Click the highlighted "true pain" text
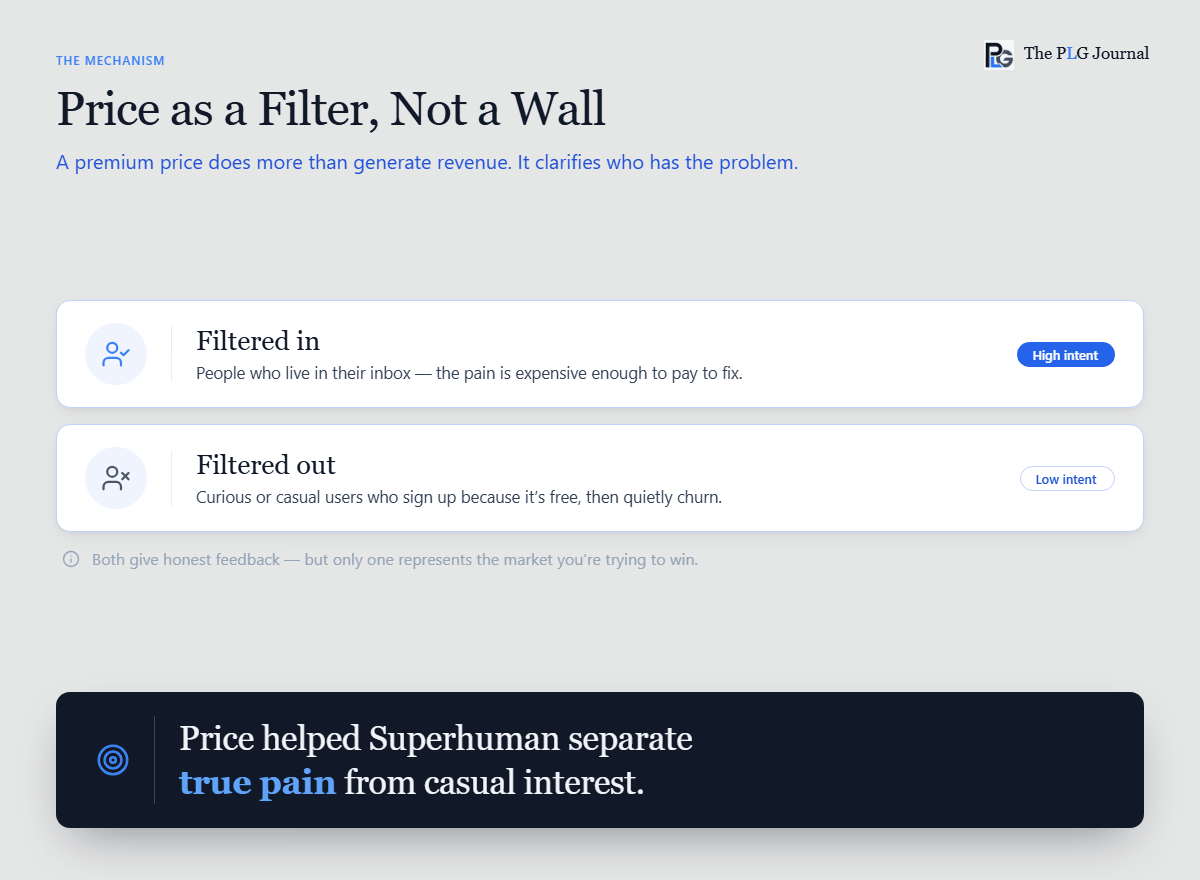Viewport: 1200px width, 880px height. pyautogui.click(x=257, y=782)
